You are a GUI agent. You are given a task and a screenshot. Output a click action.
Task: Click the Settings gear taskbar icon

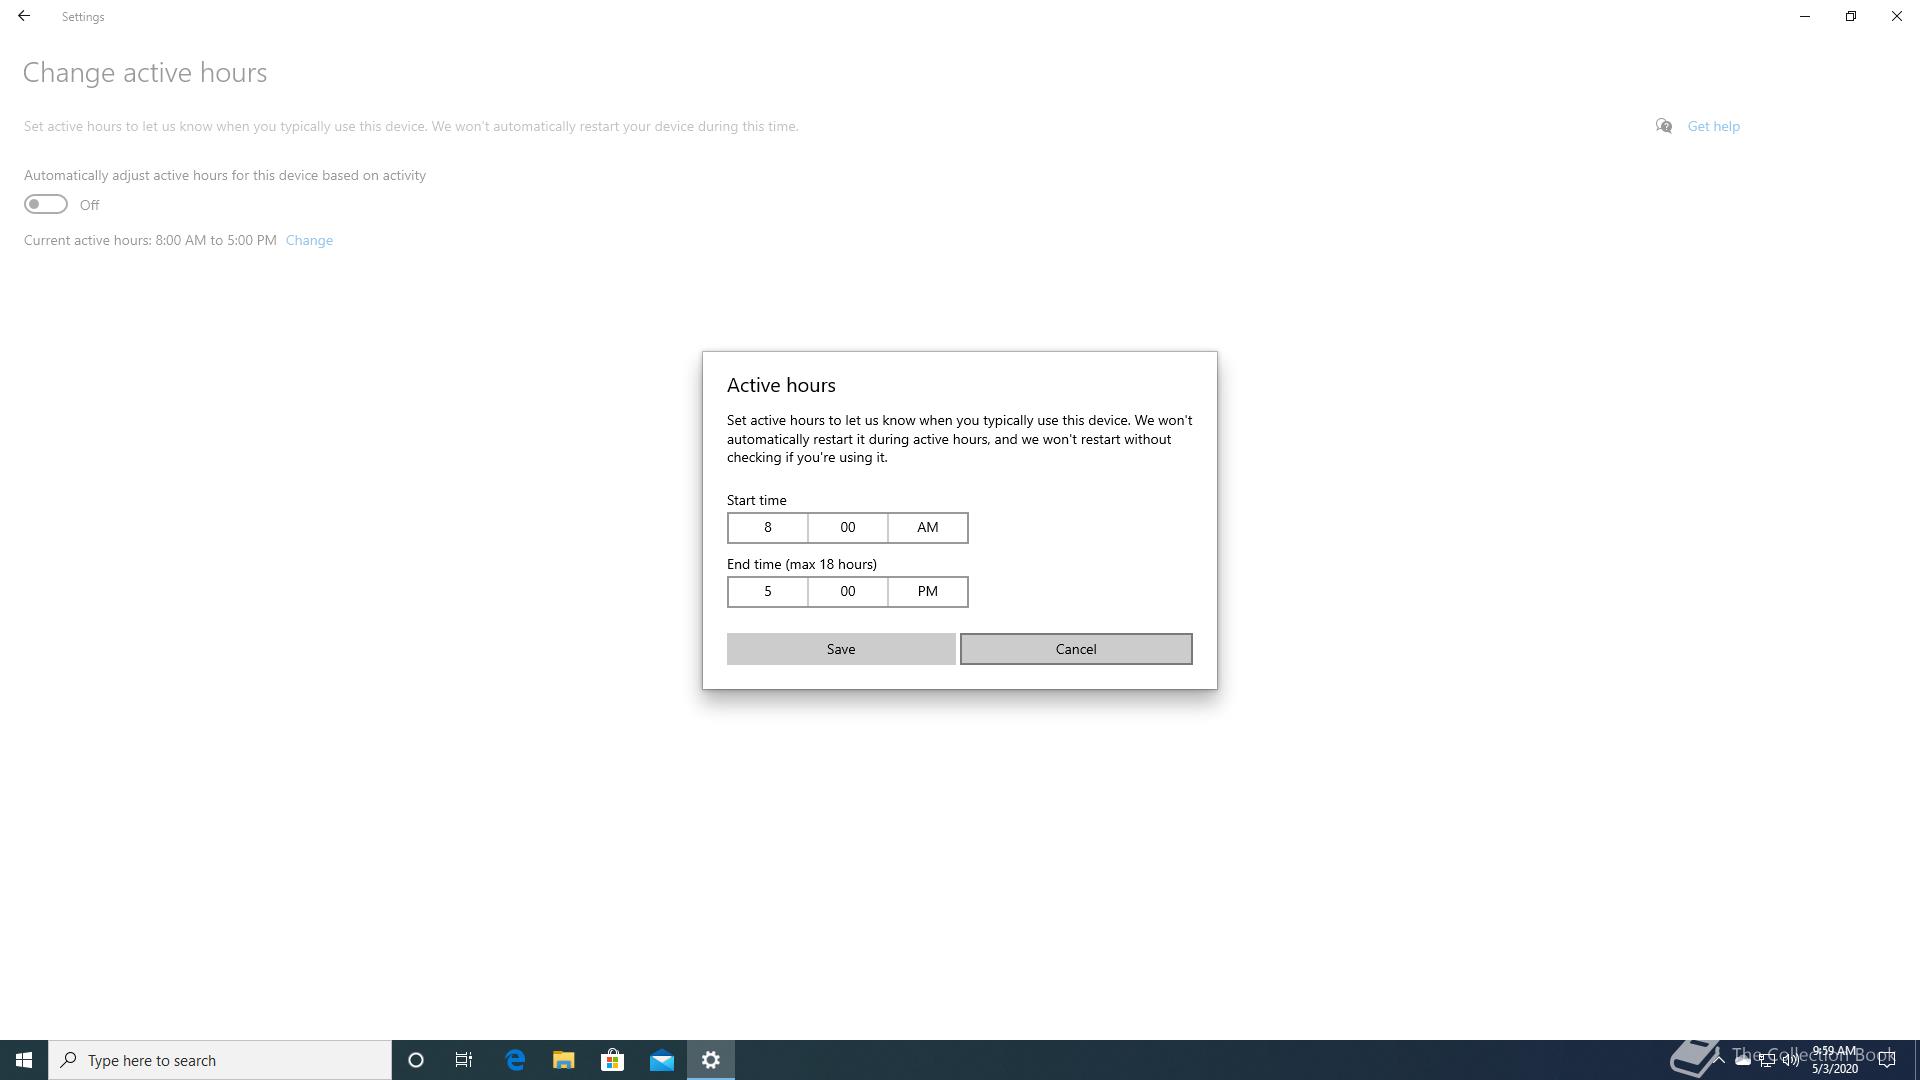click(x=711, y=1060)
